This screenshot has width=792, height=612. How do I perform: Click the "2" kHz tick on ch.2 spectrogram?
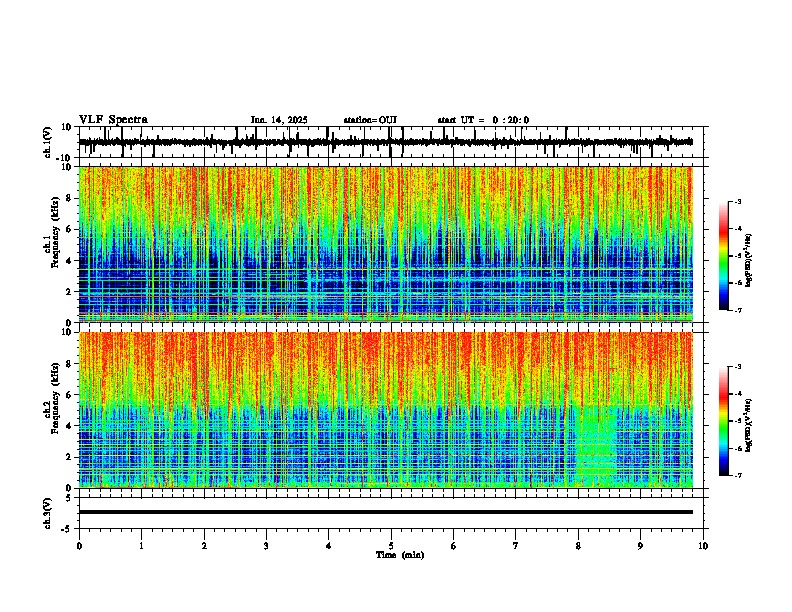(70, 457)
